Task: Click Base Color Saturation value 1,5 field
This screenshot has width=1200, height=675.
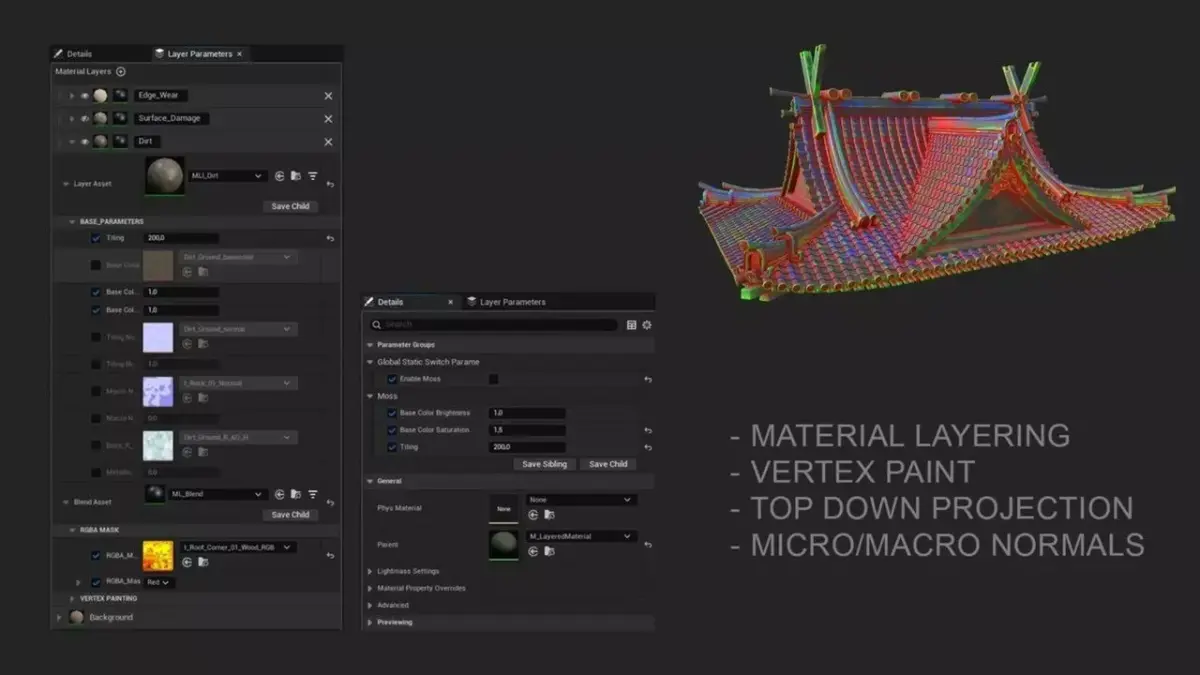Action: (x=527, y=430)
